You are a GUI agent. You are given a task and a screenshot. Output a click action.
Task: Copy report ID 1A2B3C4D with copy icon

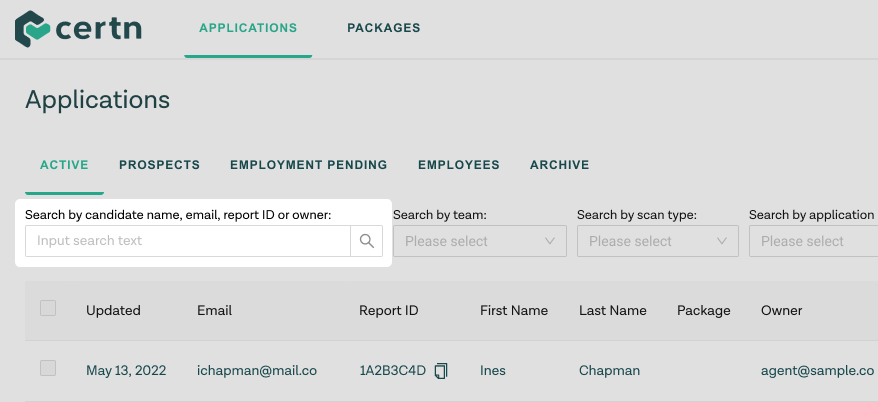pos(442,371)
